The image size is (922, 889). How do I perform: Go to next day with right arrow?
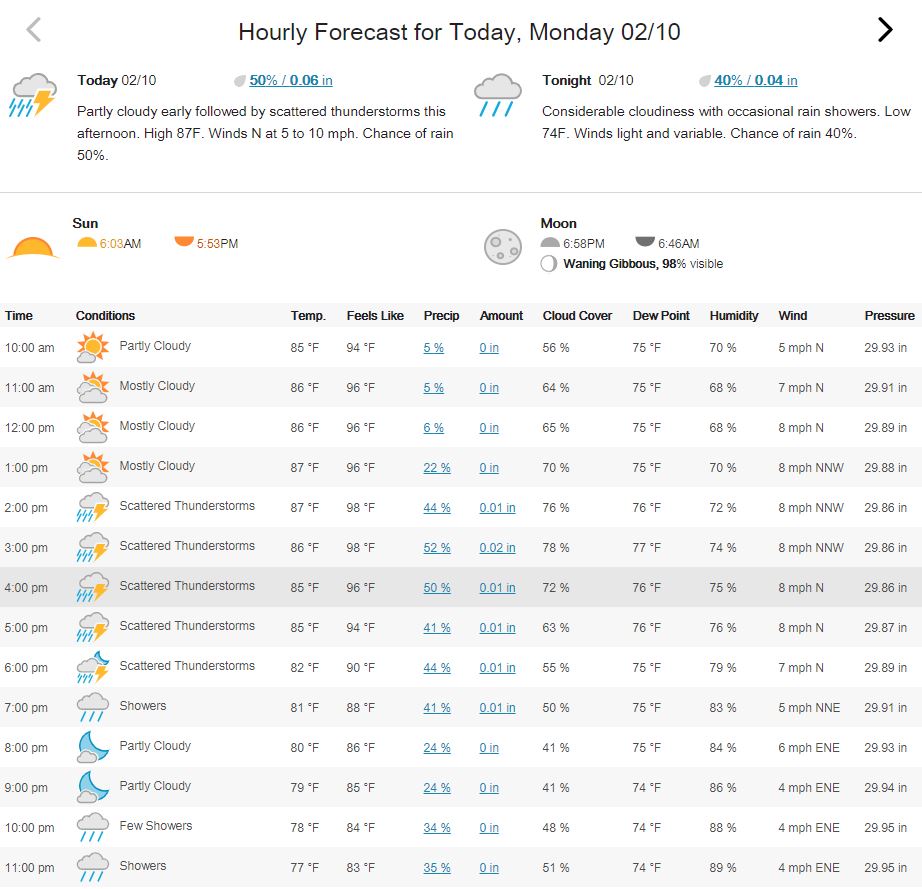point(885,29)
